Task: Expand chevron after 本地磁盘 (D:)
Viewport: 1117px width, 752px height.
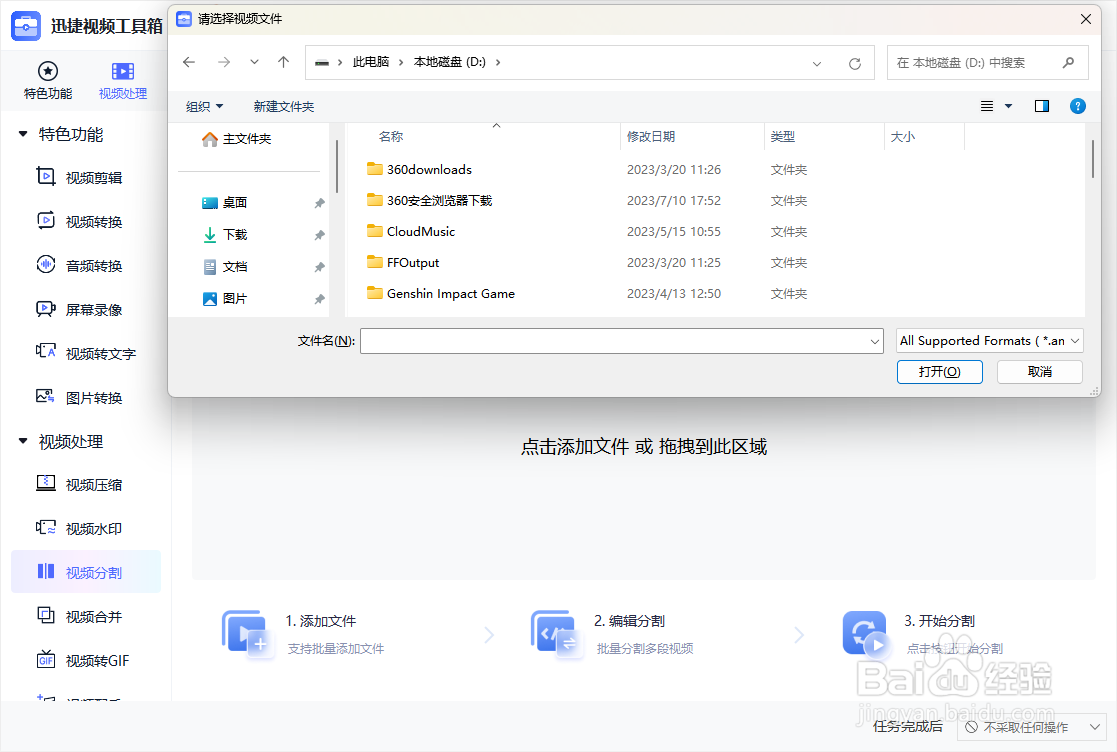Action: point(497,62)
